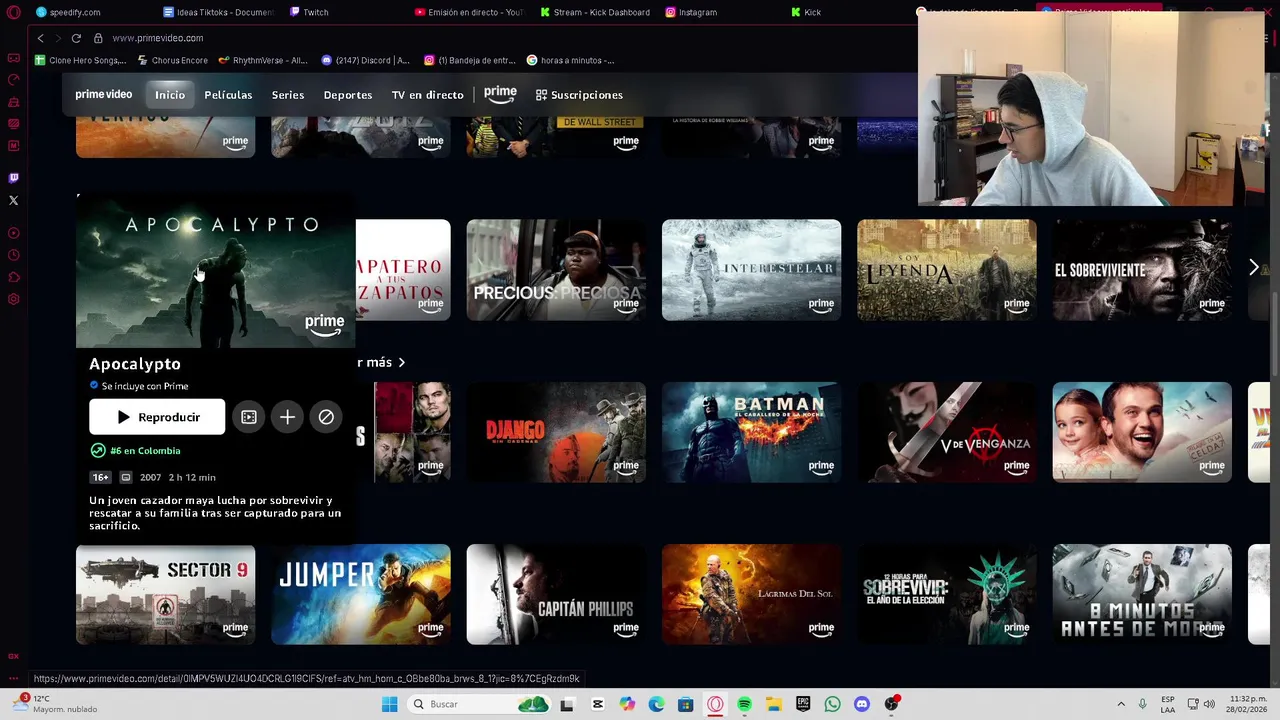Click the site lock security icon
Screen dimensions: 1280x720
(98, 38)
